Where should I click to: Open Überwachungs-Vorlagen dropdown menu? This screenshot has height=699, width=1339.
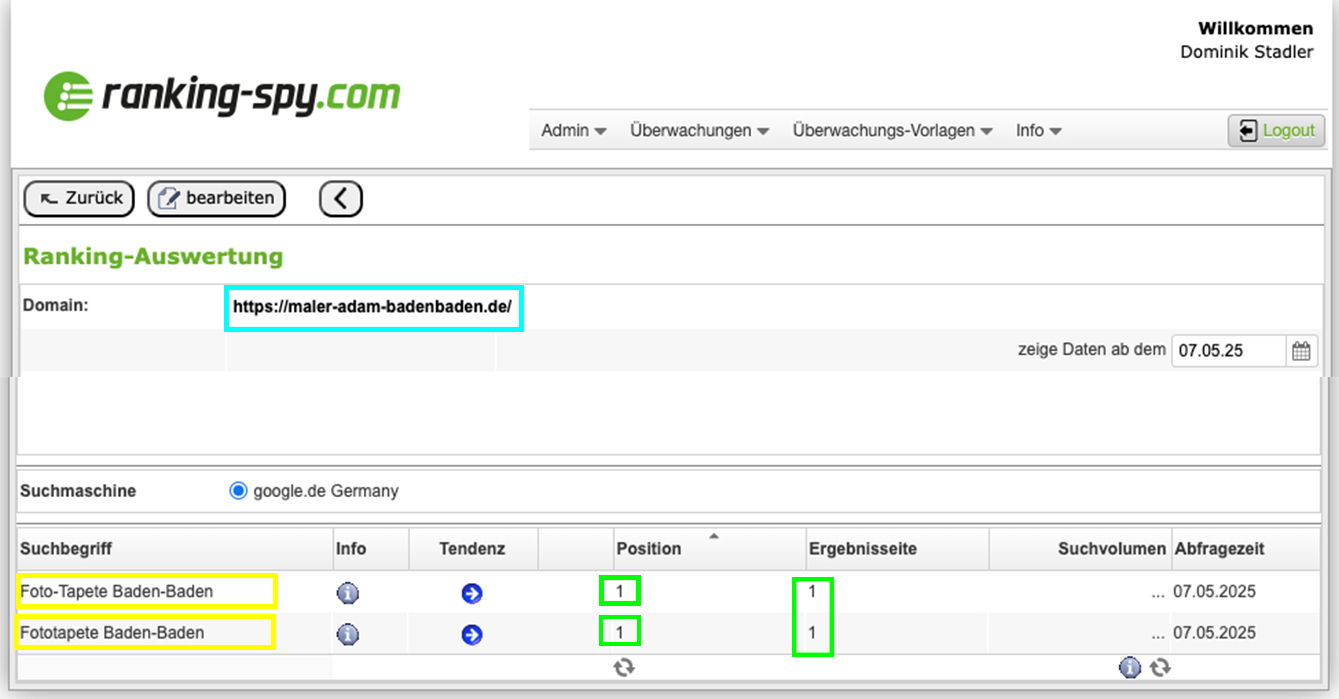pos(892,131)
